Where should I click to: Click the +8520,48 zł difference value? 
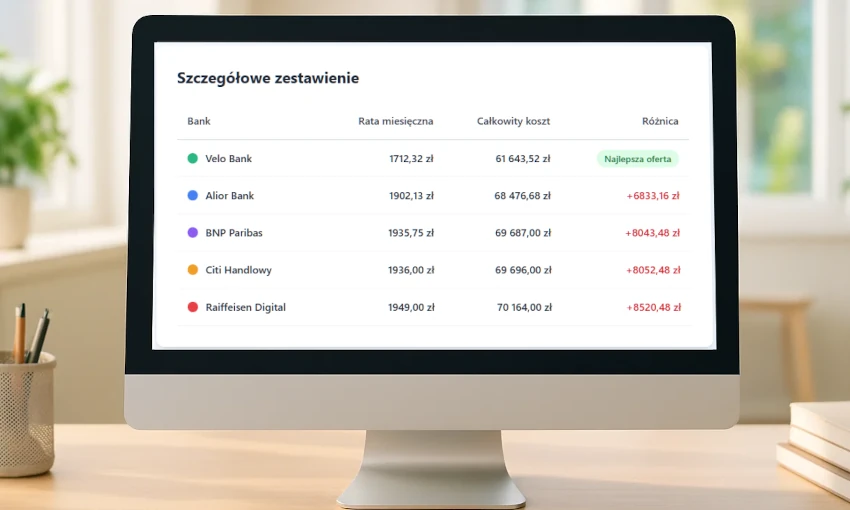pos(652,307)
